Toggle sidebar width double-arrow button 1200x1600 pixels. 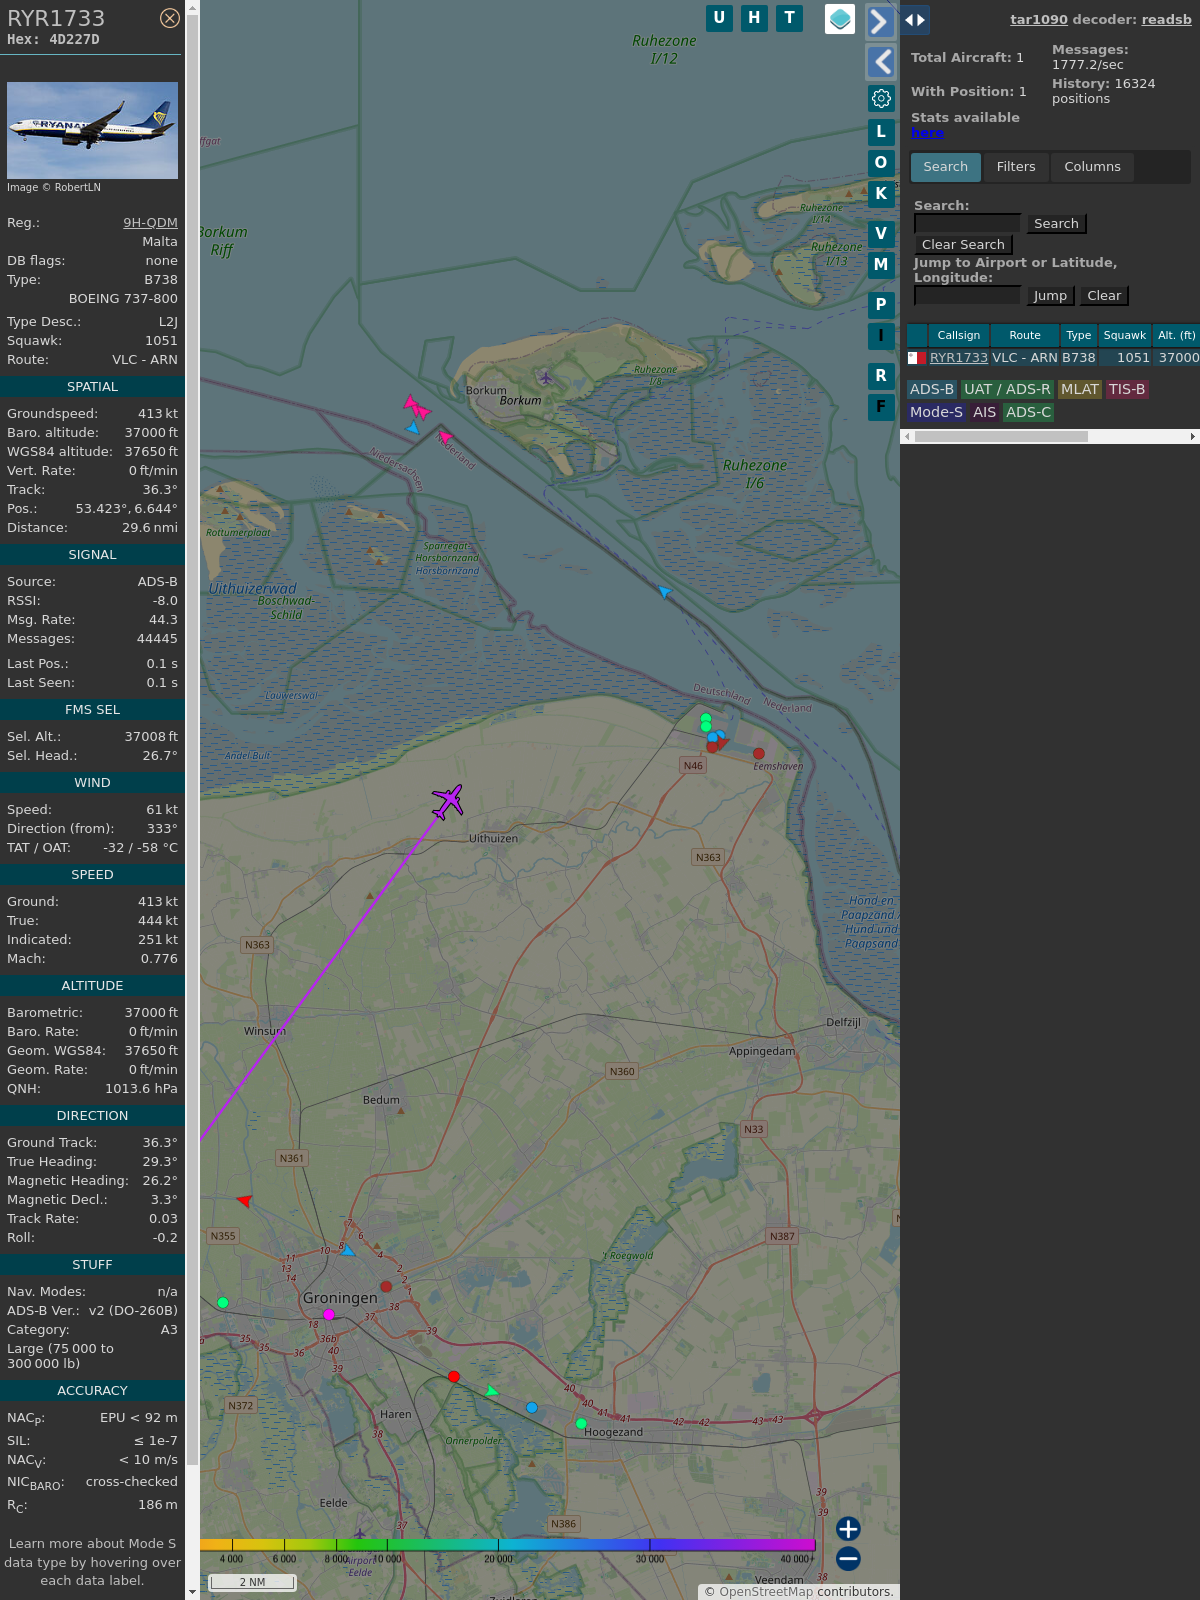point(915,20)
